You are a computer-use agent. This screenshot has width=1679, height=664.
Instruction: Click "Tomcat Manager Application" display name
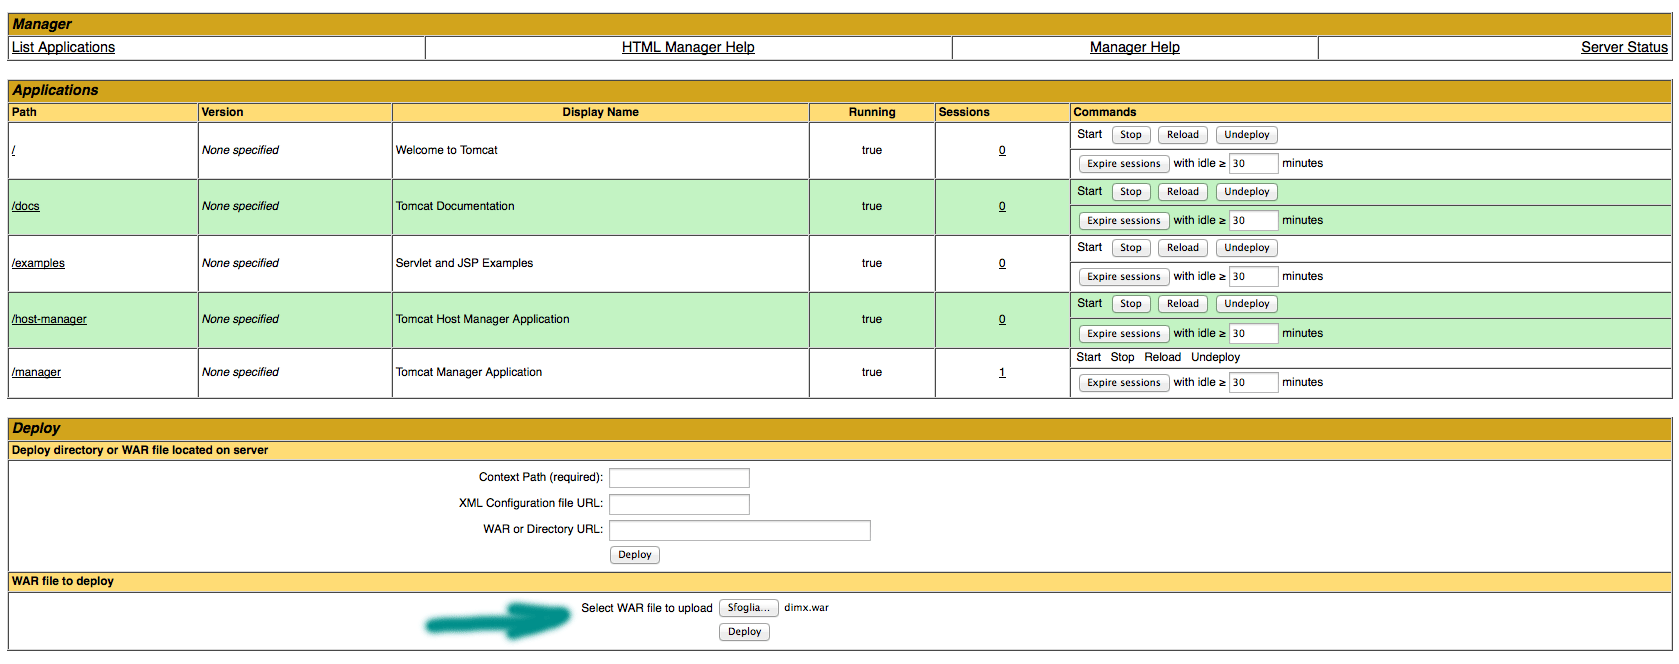[469, 372]
